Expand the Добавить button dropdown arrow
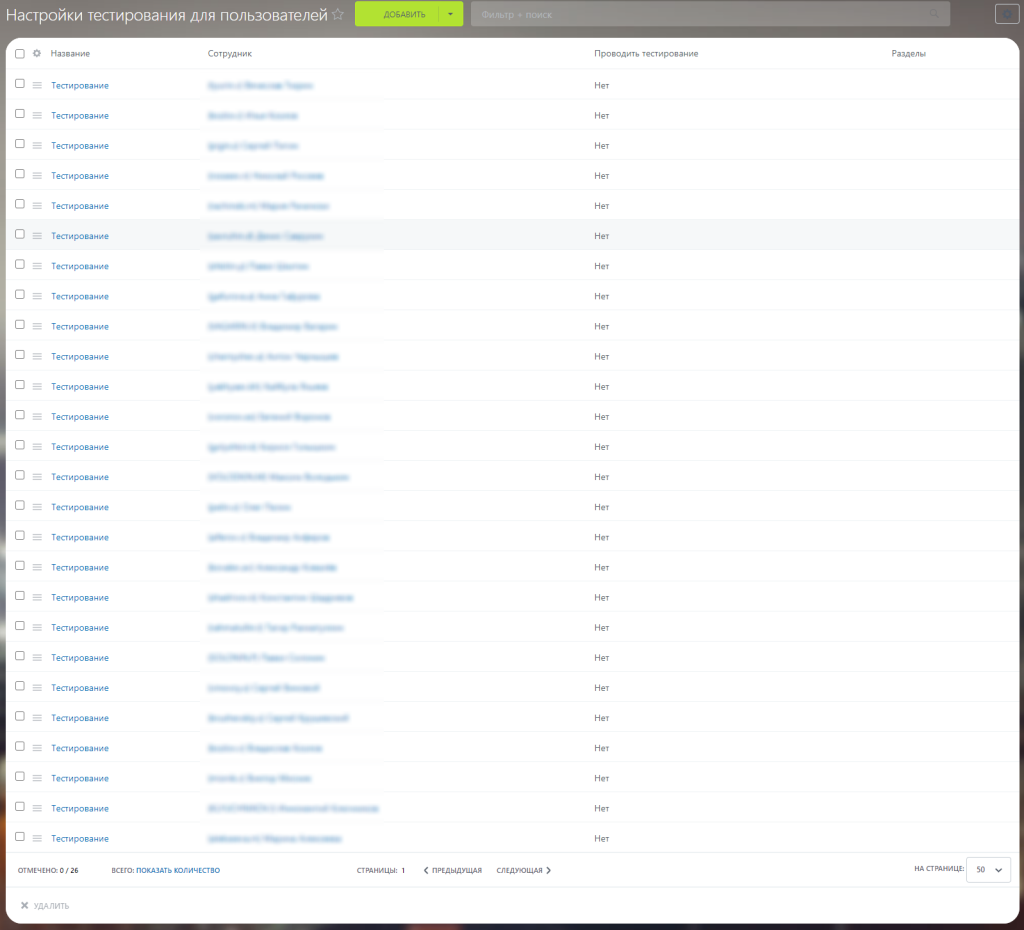1024x930 pixels. pos(451,15)
